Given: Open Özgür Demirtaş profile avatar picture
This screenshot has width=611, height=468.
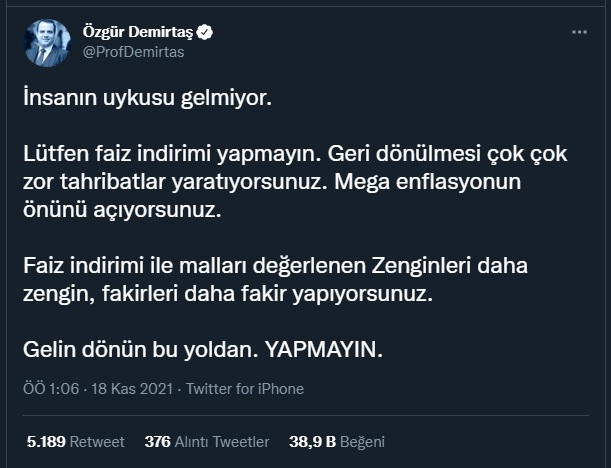Looking at the screenshot, I should coord(47,43).
